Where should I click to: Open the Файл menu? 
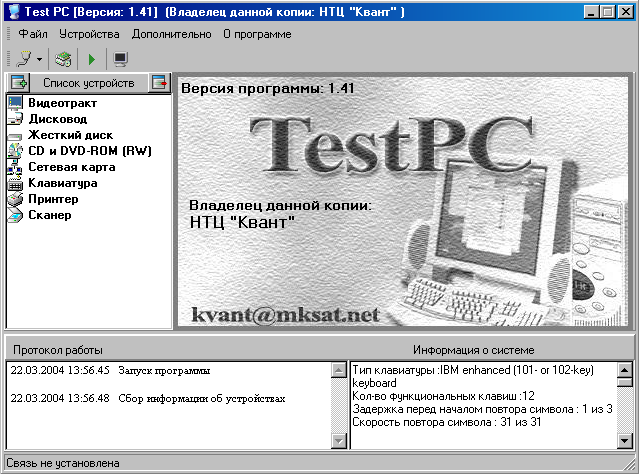coord(33,34)
